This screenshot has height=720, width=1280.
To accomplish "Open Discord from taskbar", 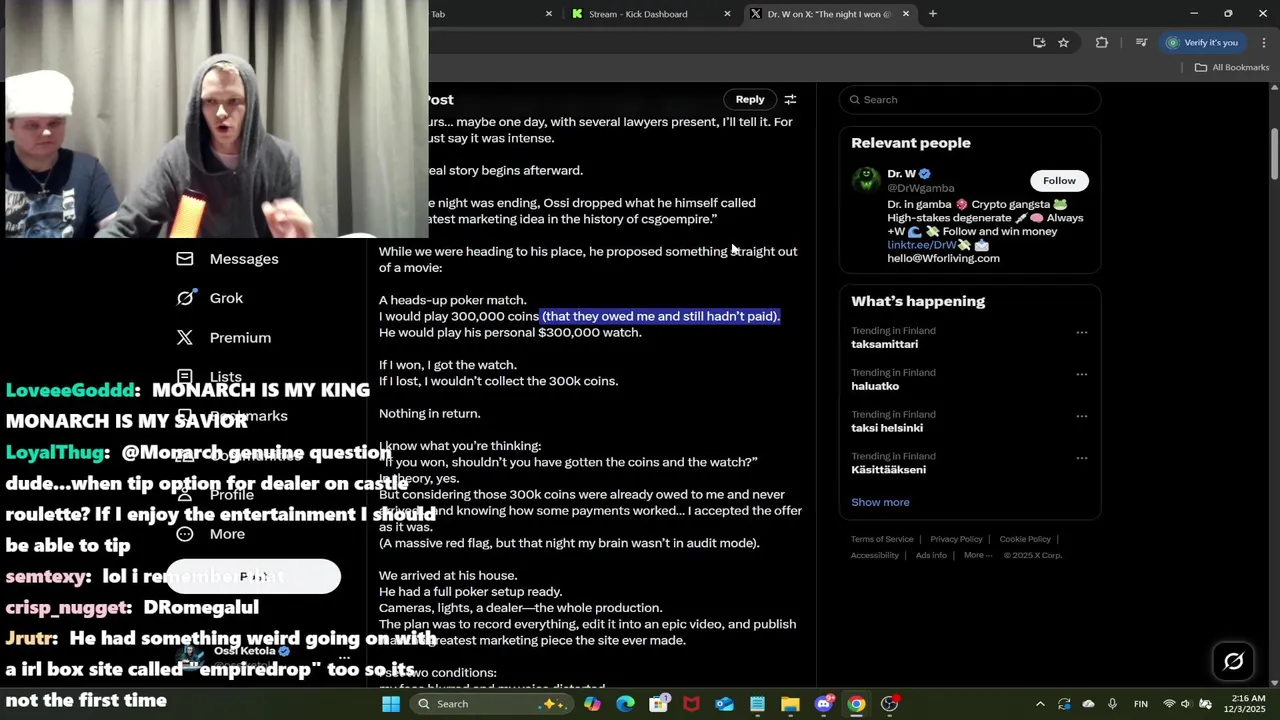I will click(823, 704).
